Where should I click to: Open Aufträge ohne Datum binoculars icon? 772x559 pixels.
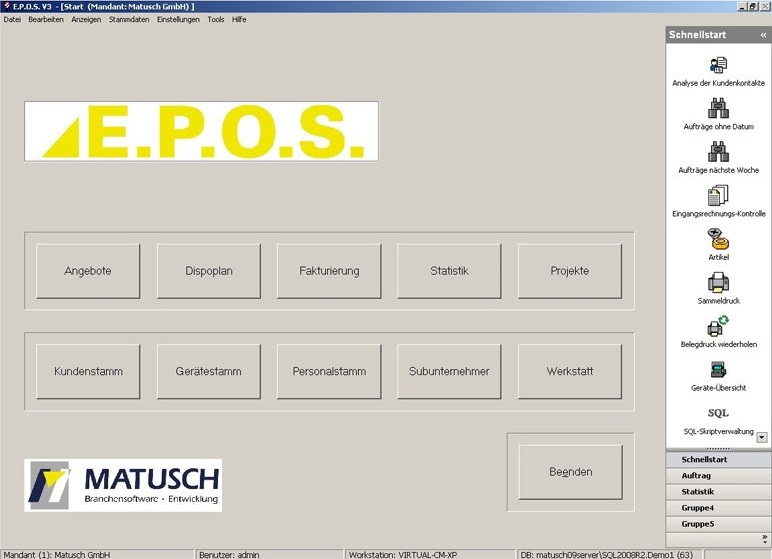point(718,108)
